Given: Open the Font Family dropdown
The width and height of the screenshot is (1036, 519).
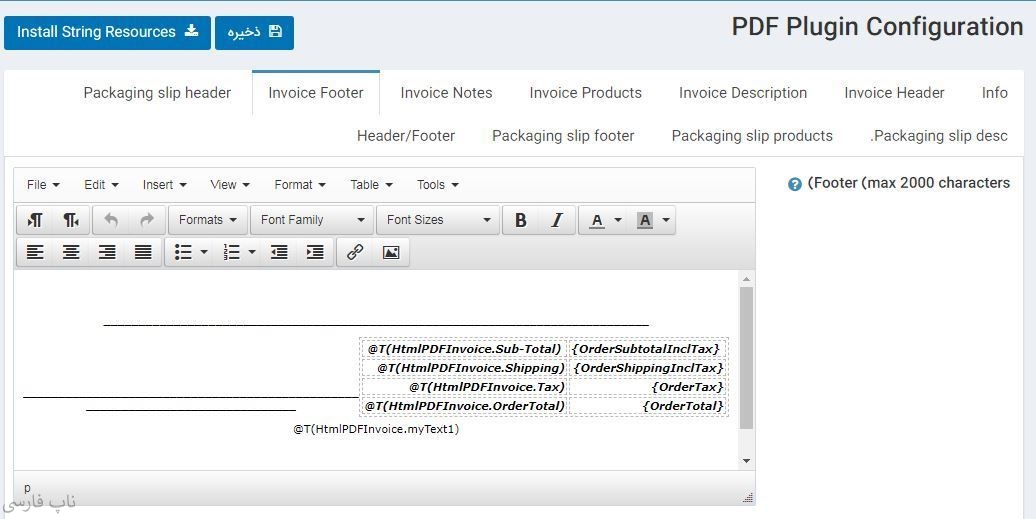Looking at the screenshot, I should tap(312, 220).
